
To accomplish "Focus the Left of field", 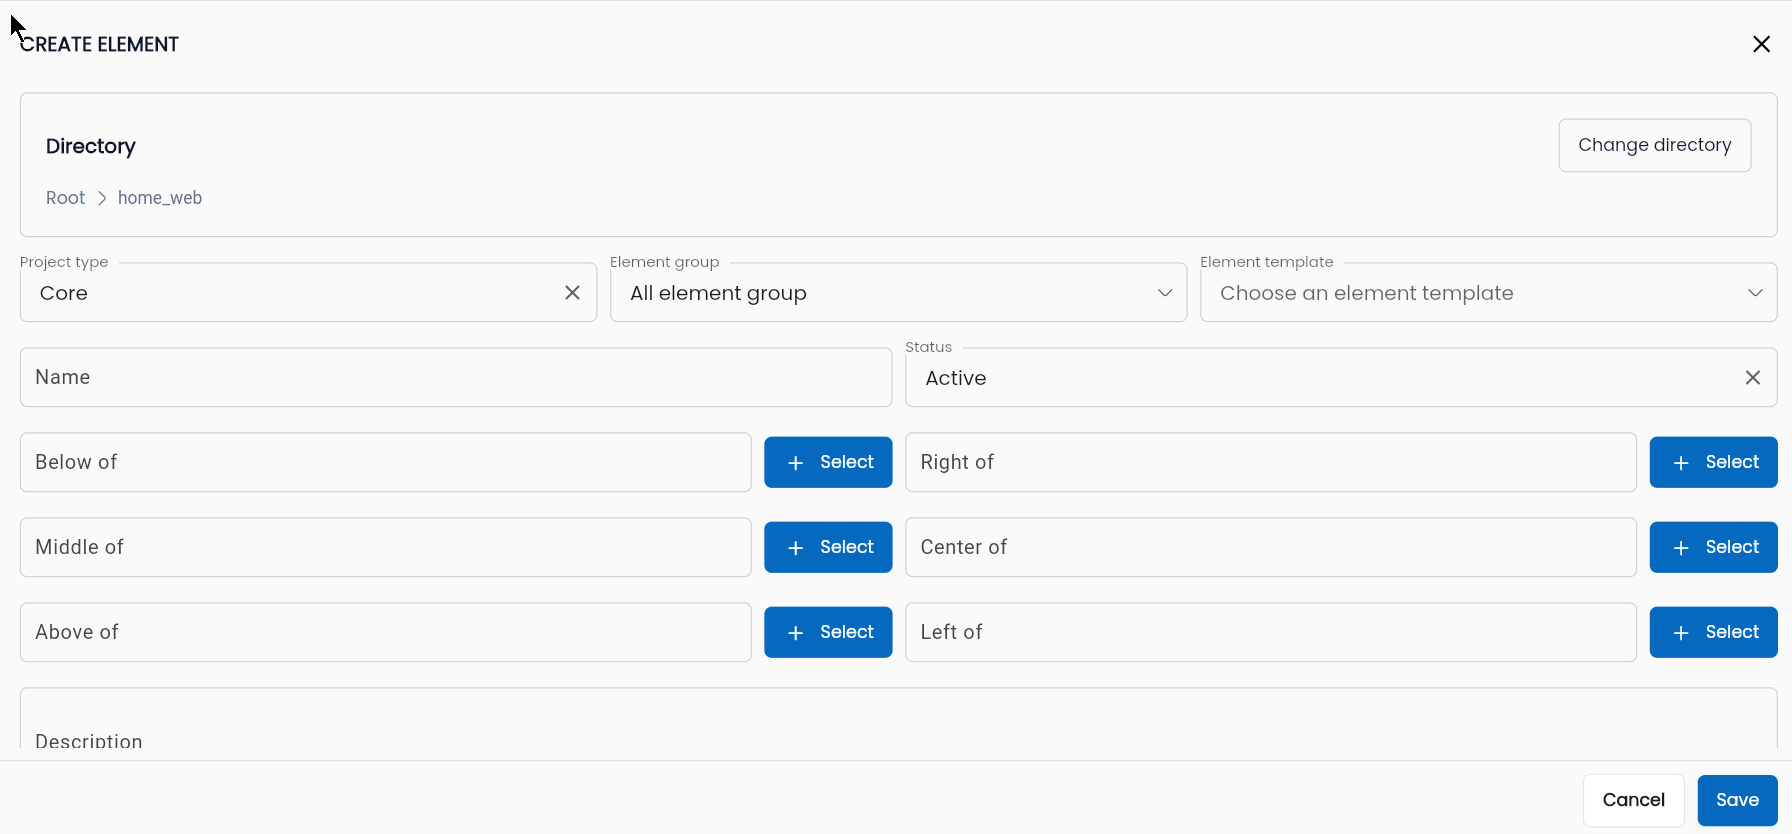I will click(x=1270, y=632).
